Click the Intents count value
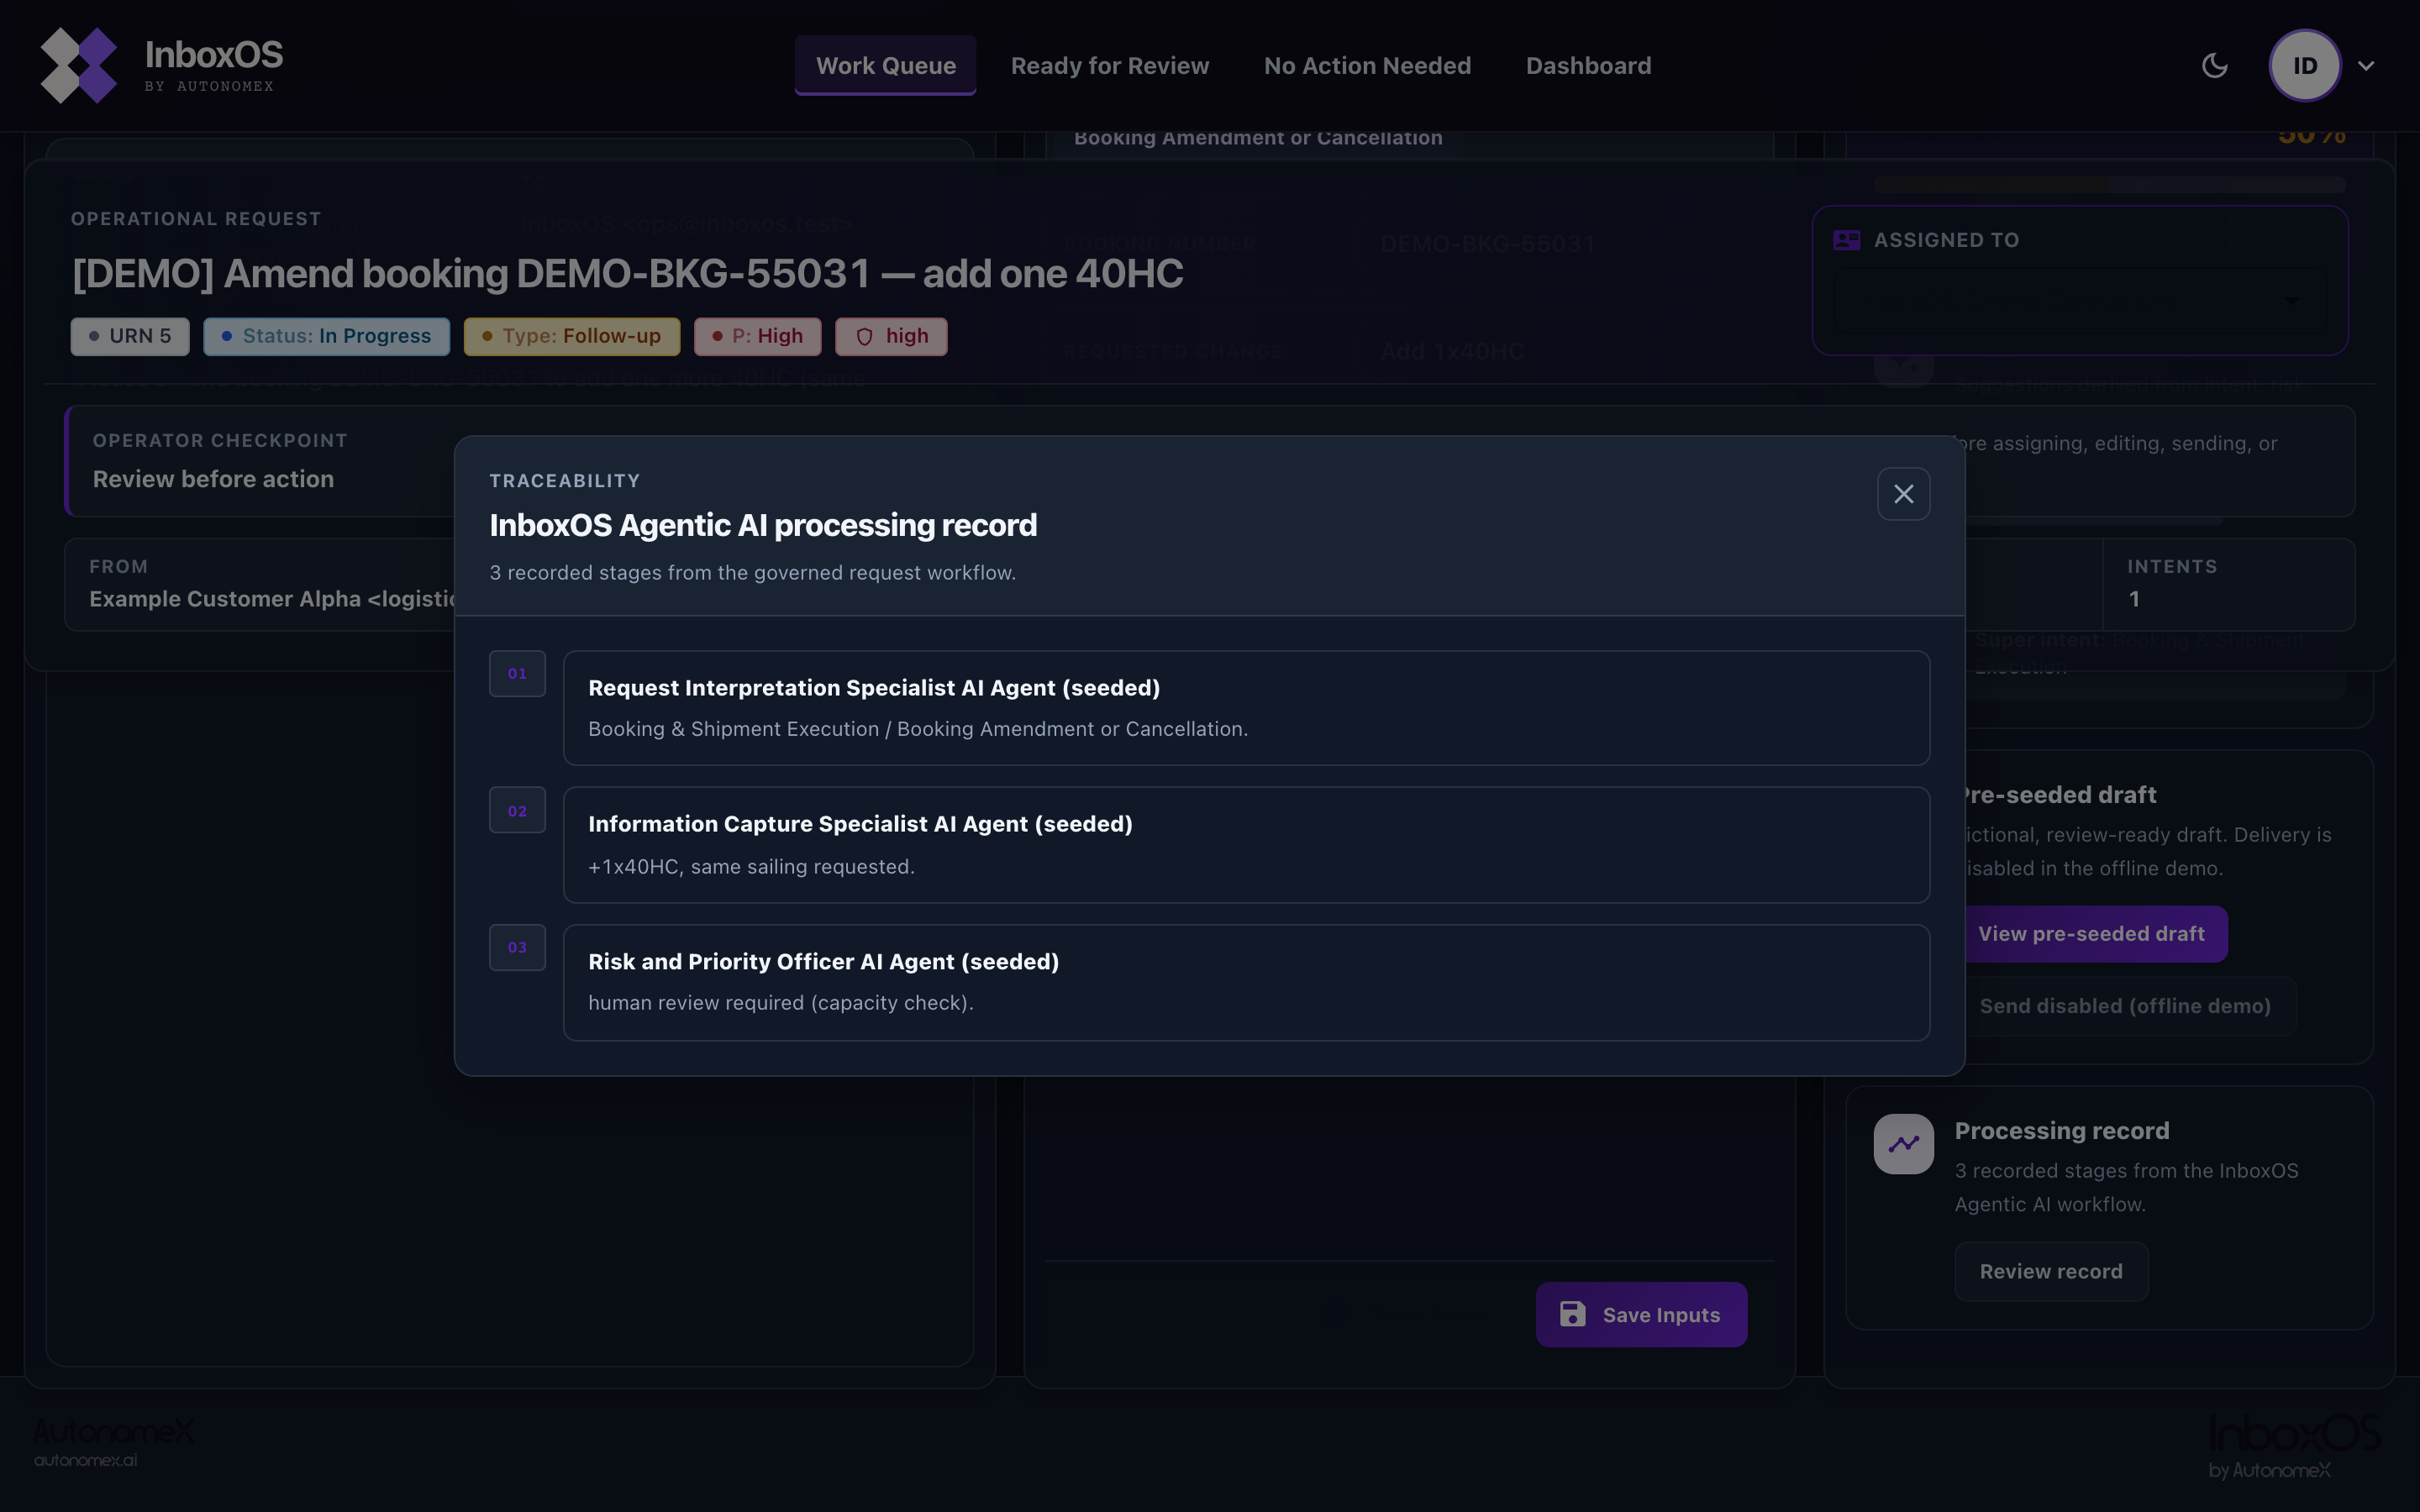 [2133, 599]
